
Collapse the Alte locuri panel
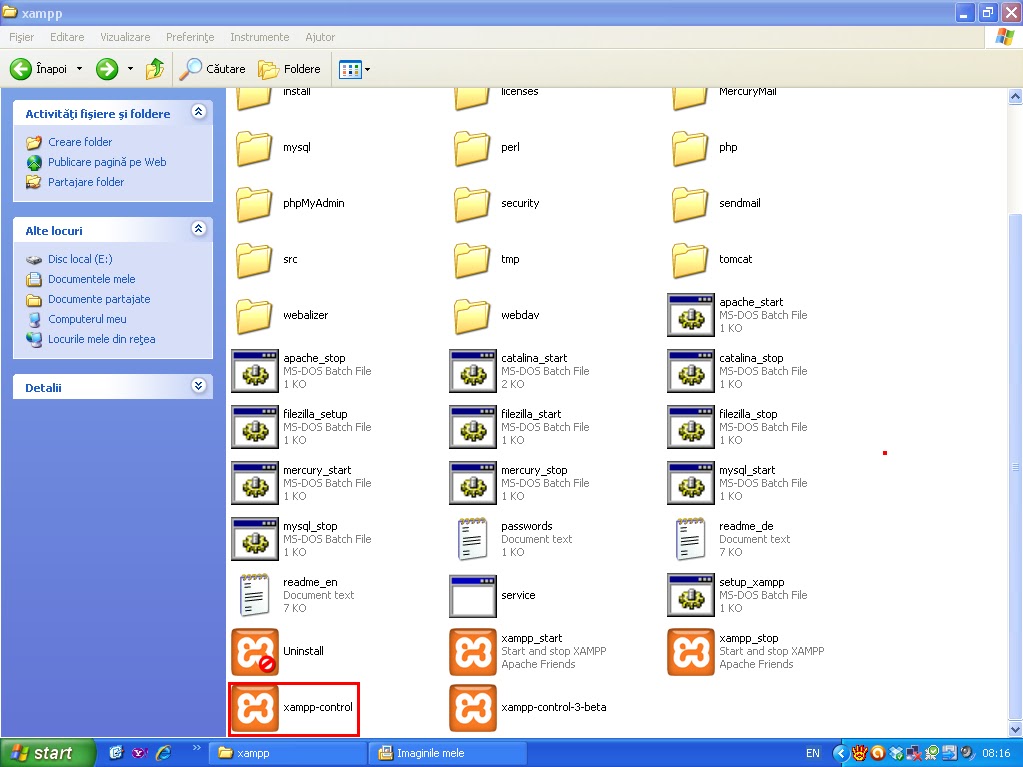(198, 229)
